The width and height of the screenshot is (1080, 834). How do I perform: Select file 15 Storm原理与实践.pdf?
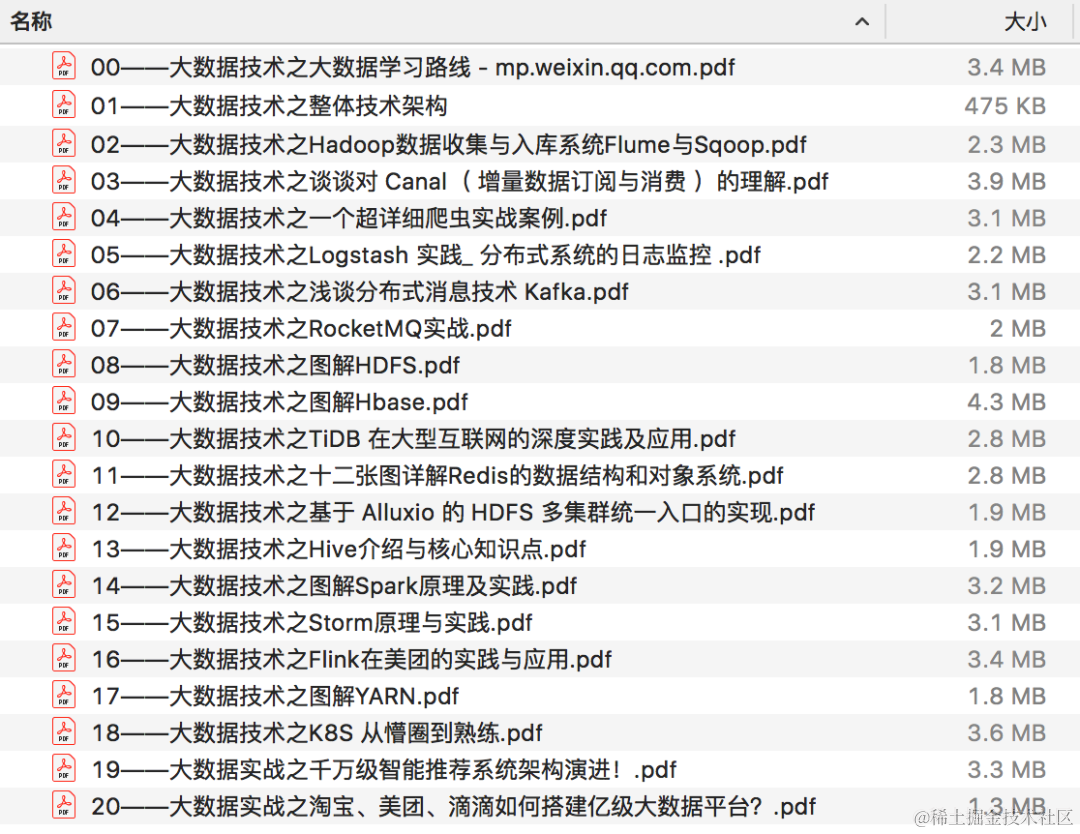(x=311, y=623)
